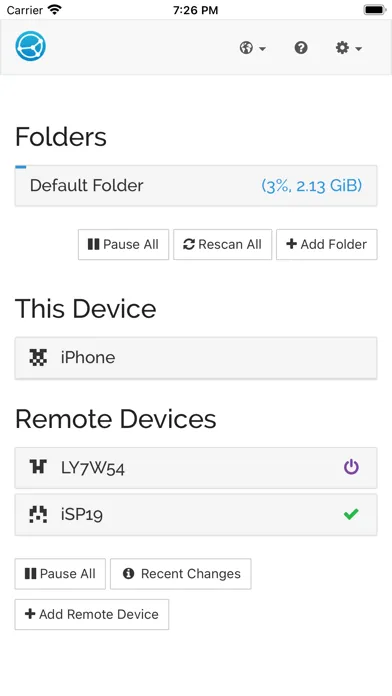Expand the iSP19 remote device
Viewport: 392px width, 696px height.
point(196,515)
